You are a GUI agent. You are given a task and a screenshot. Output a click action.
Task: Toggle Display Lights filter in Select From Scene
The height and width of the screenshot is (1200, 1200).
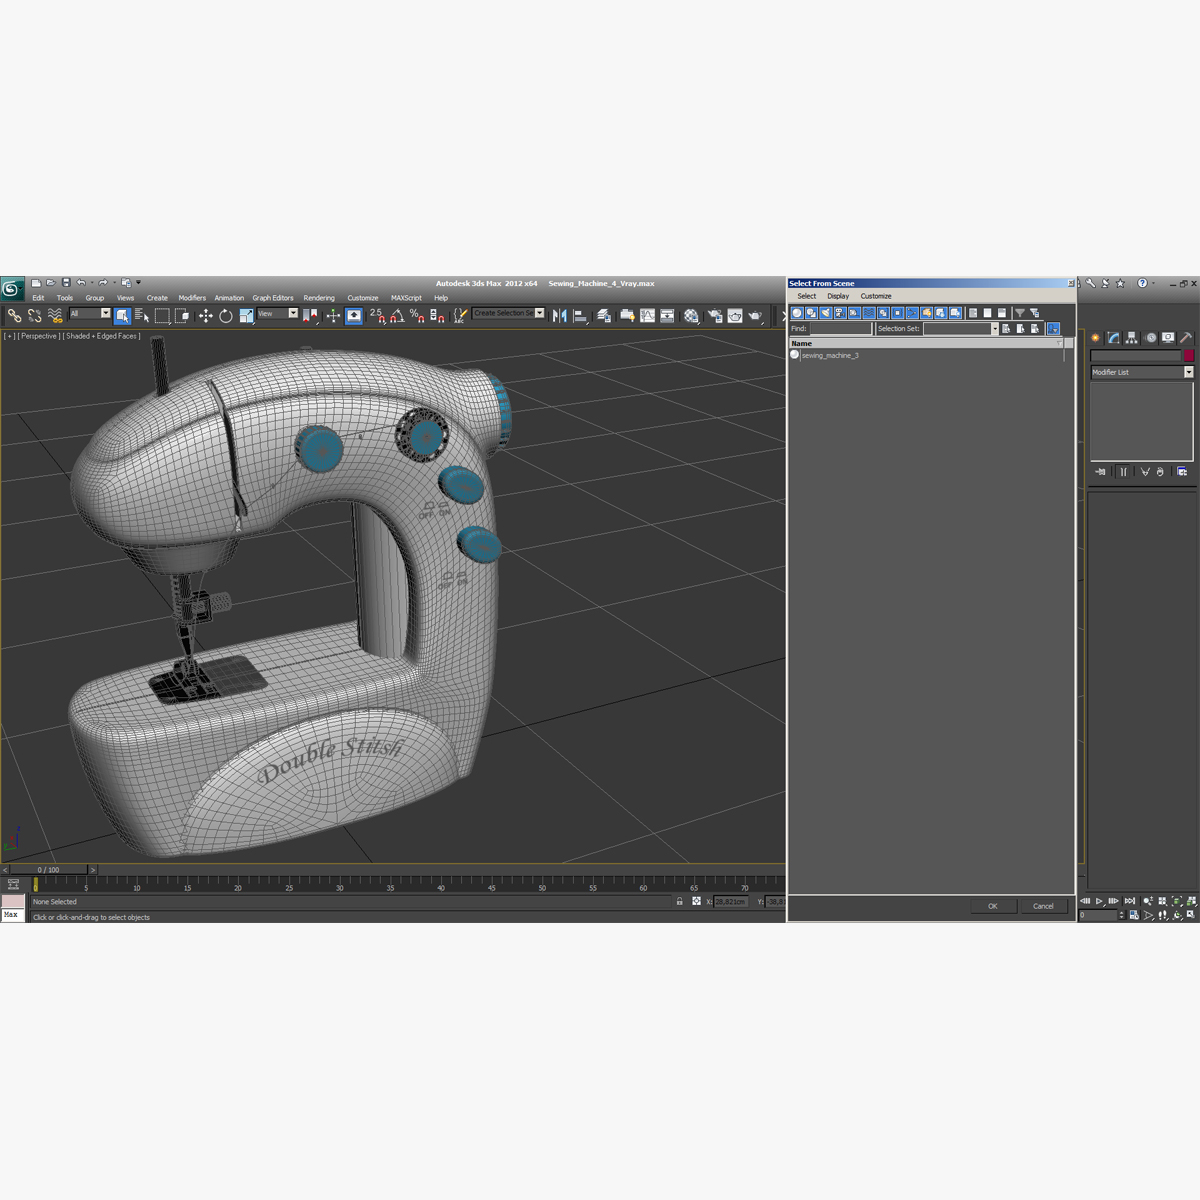pos(824,312)
